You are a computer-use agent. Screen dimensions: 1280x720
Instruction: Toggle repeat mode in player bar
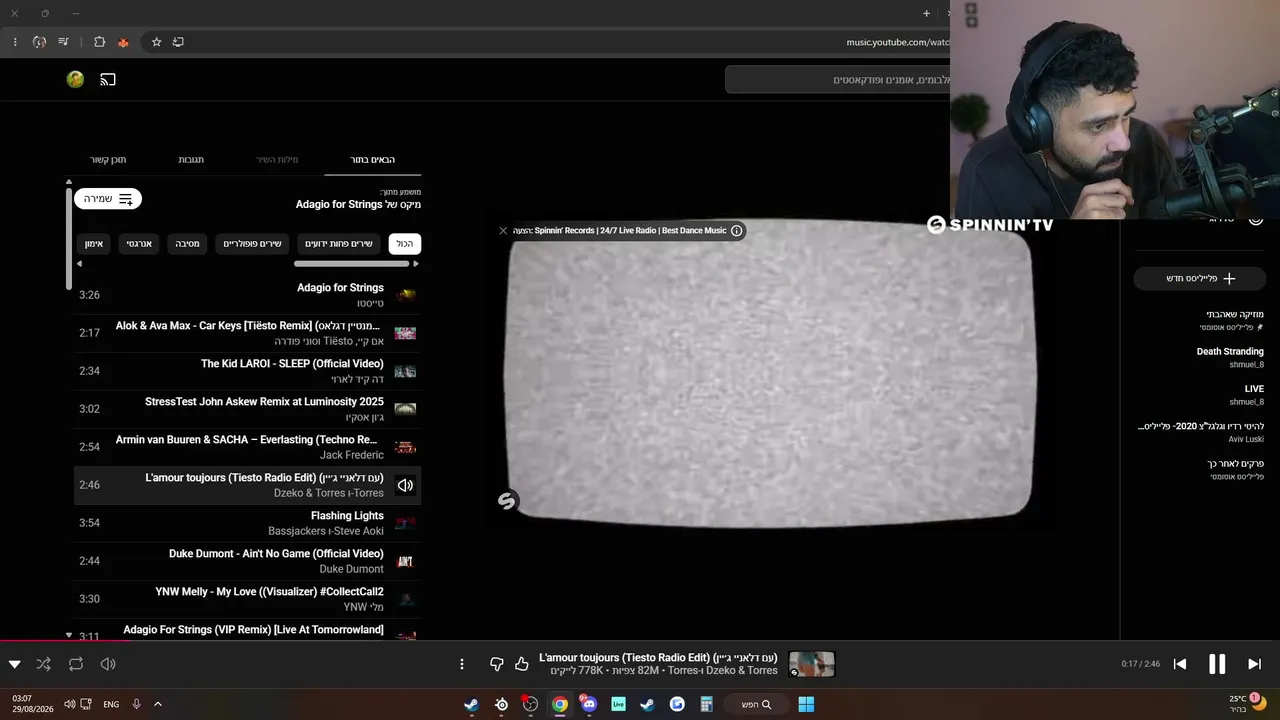pos(76,664)
